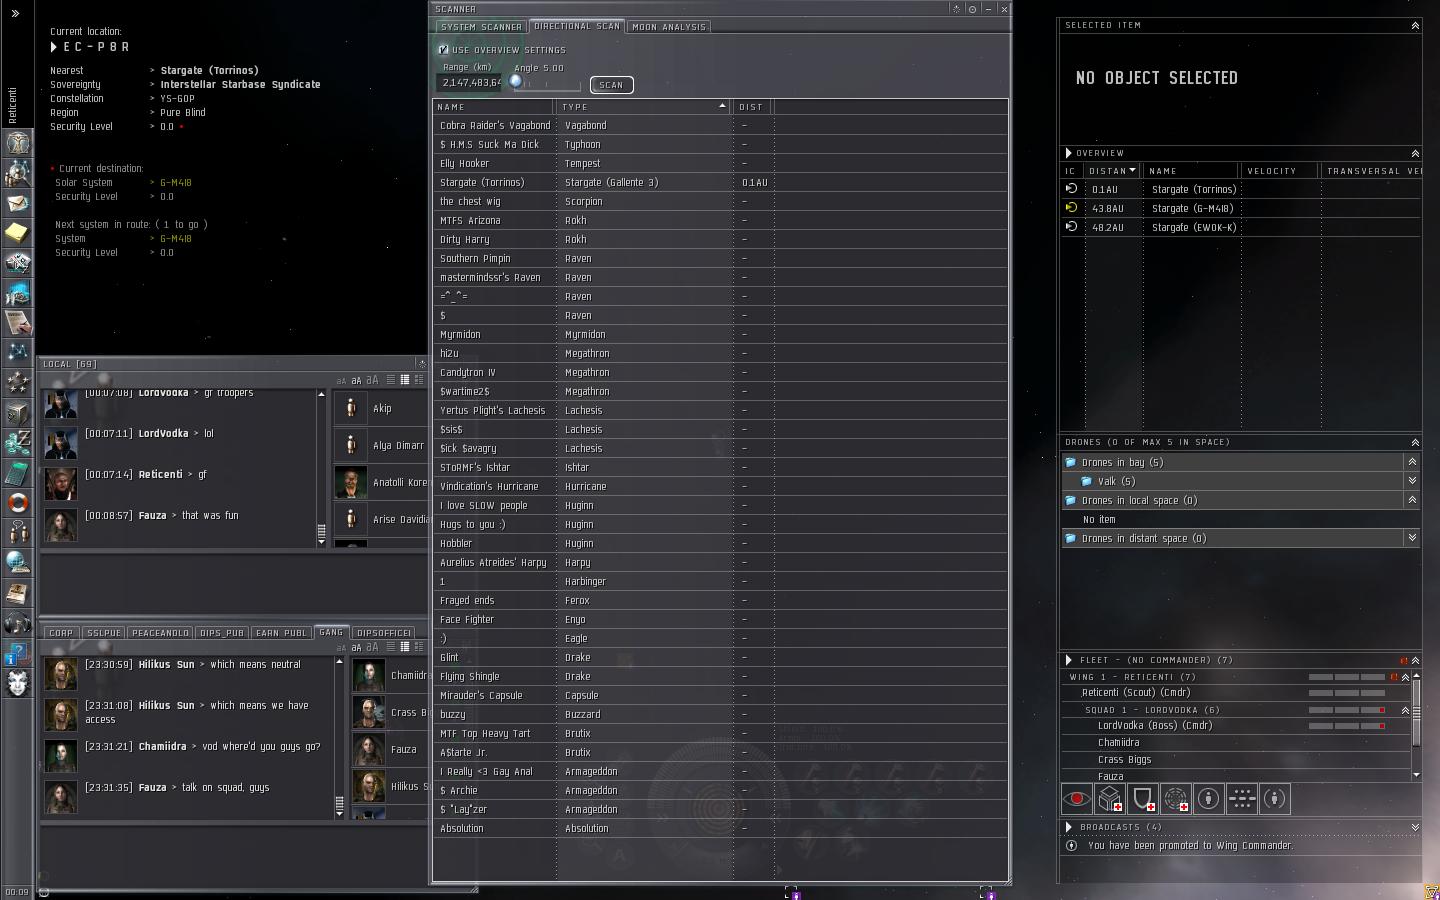Click the circular rings with red cross icon
The width and height of the screenshot is (1440, 900).
1176,799
